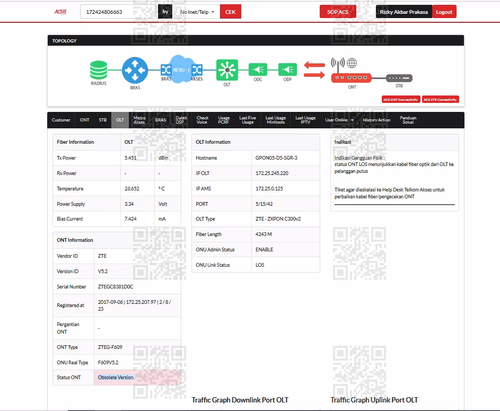500x411 pixels.
Task: Click the ONU Link Status value LOS
Action: [260, 265]
